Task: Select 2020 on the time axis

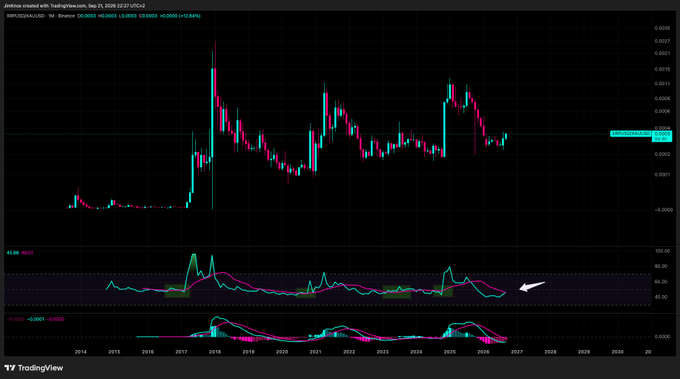Action: [x=282, y=352]
